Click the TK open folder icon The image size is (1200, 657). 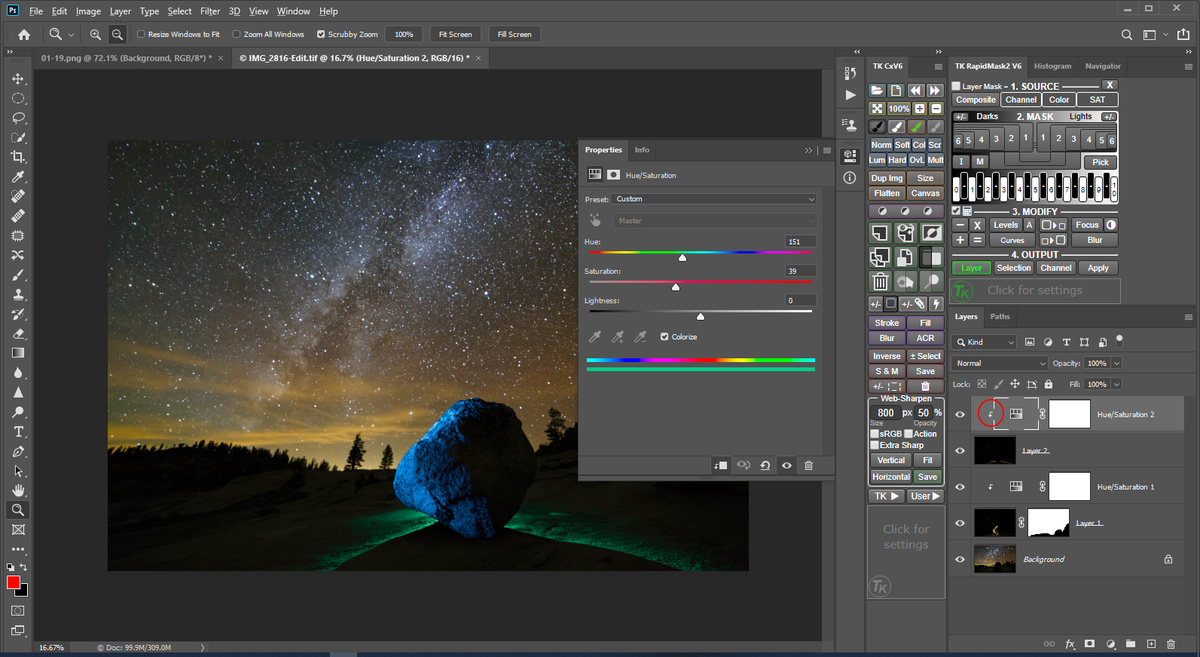tap(877, 90)
